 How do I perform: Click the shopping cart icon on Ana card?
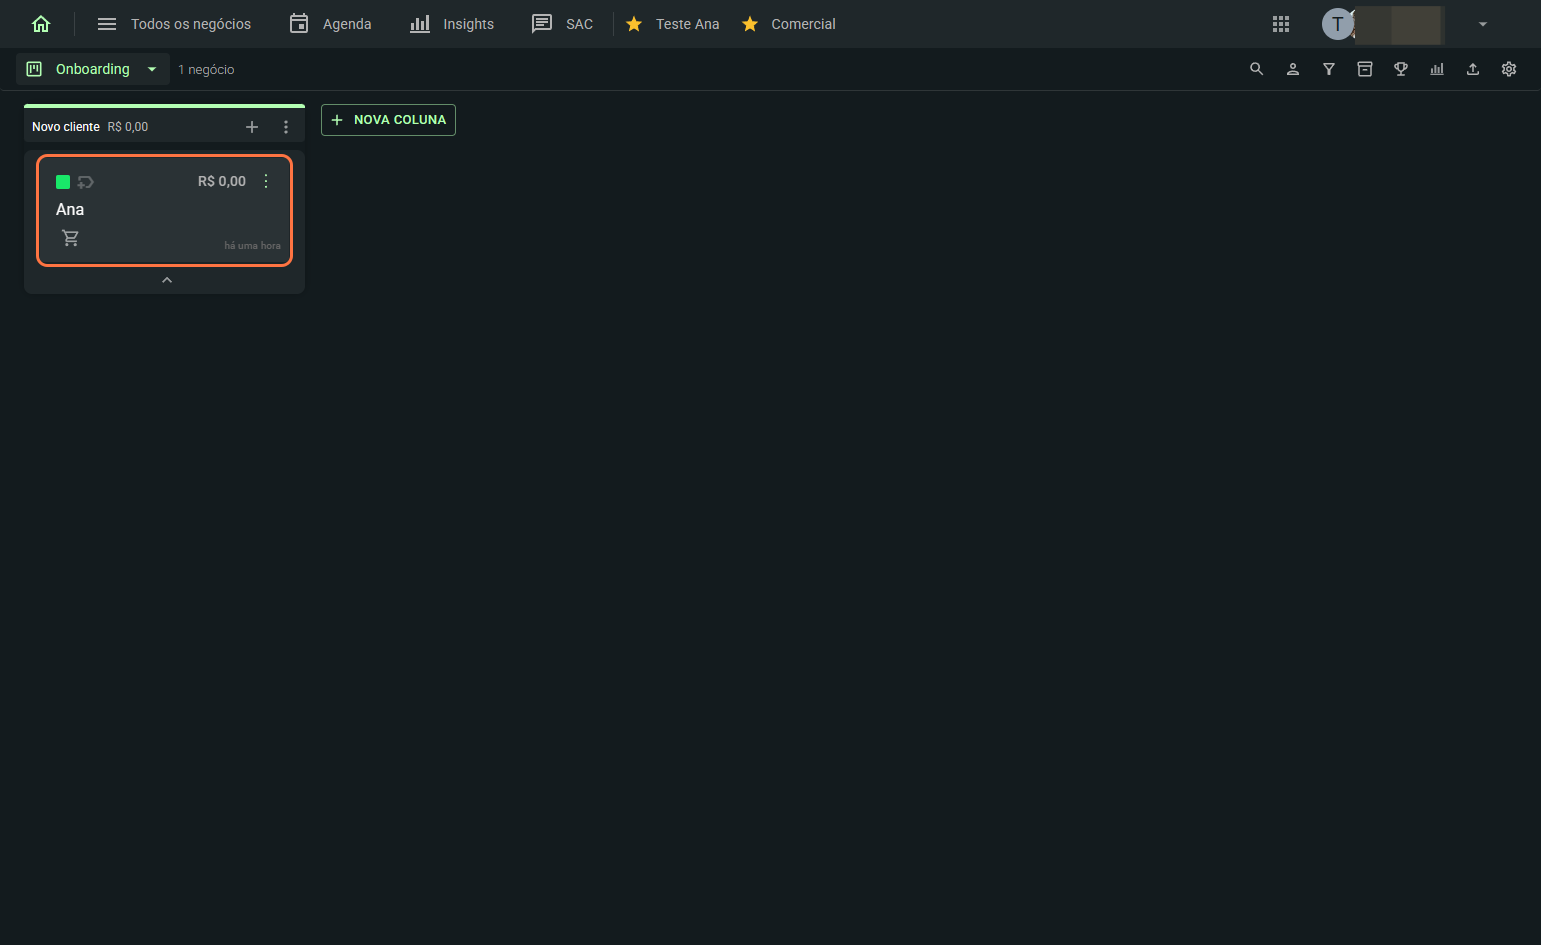pyautogui.click(x=70, y=238)
